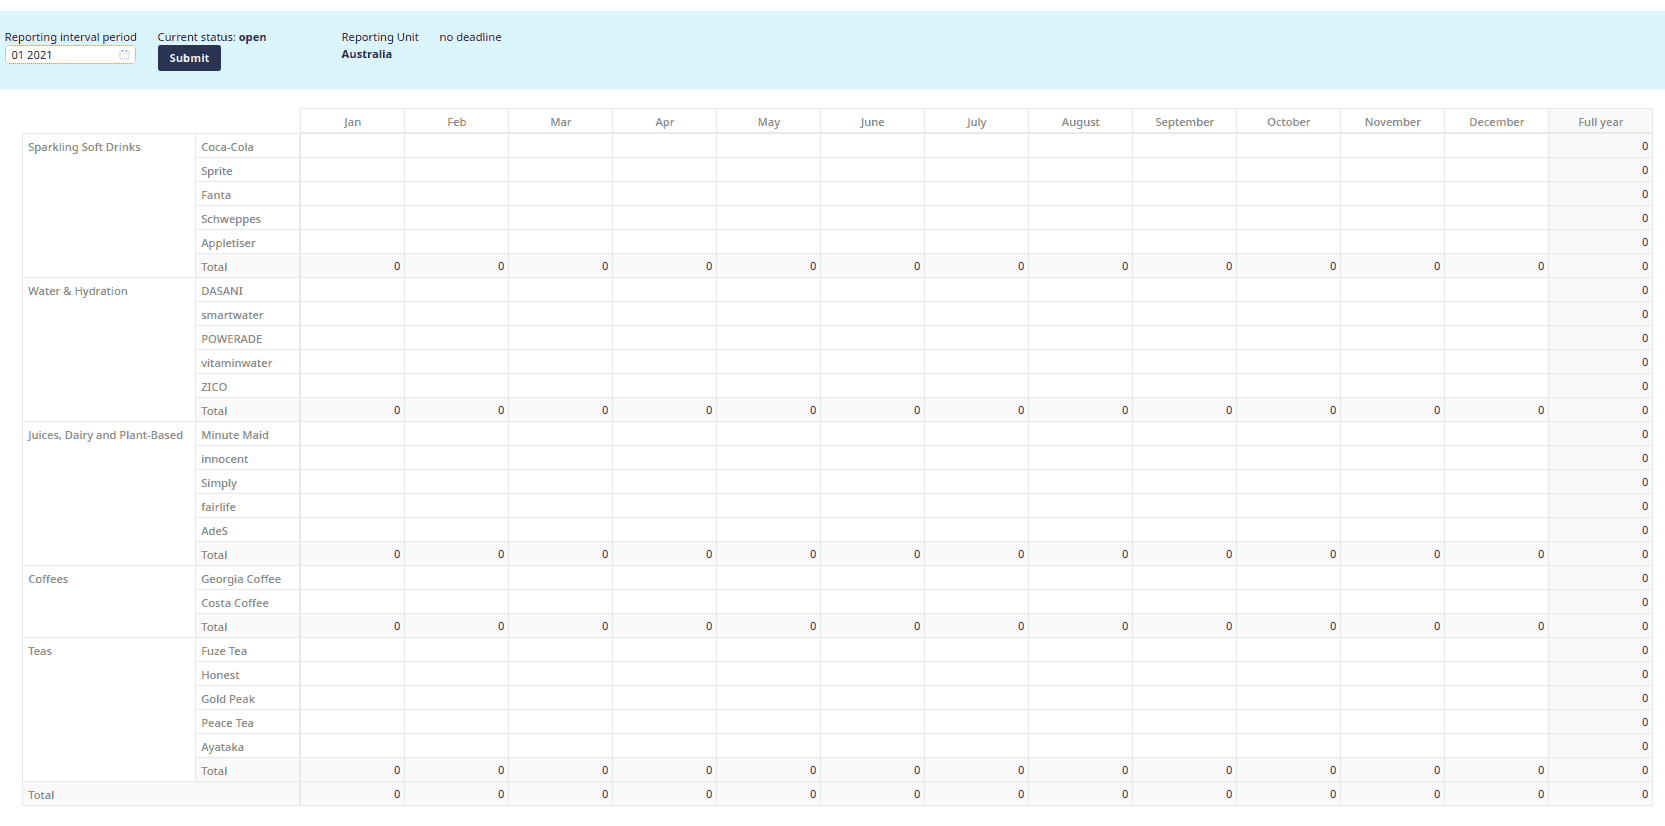The image size is (1665, 826).
Task: Select the Sparkling Soft Drinks category label
Action: coord(84,147)
